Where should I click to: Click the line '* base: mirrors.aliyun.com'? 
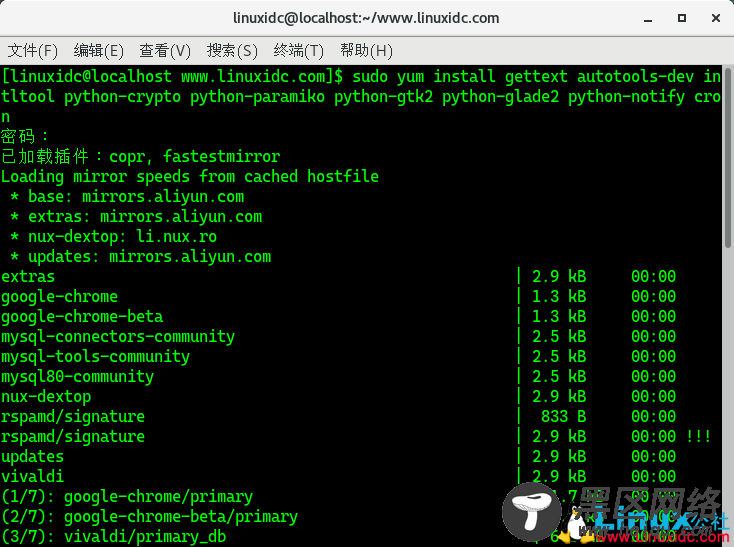[x=127, y=197]
